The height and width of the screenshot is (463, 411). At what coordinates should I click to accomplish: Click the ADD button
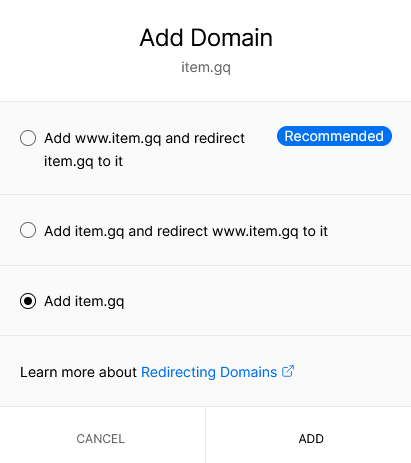311,439
